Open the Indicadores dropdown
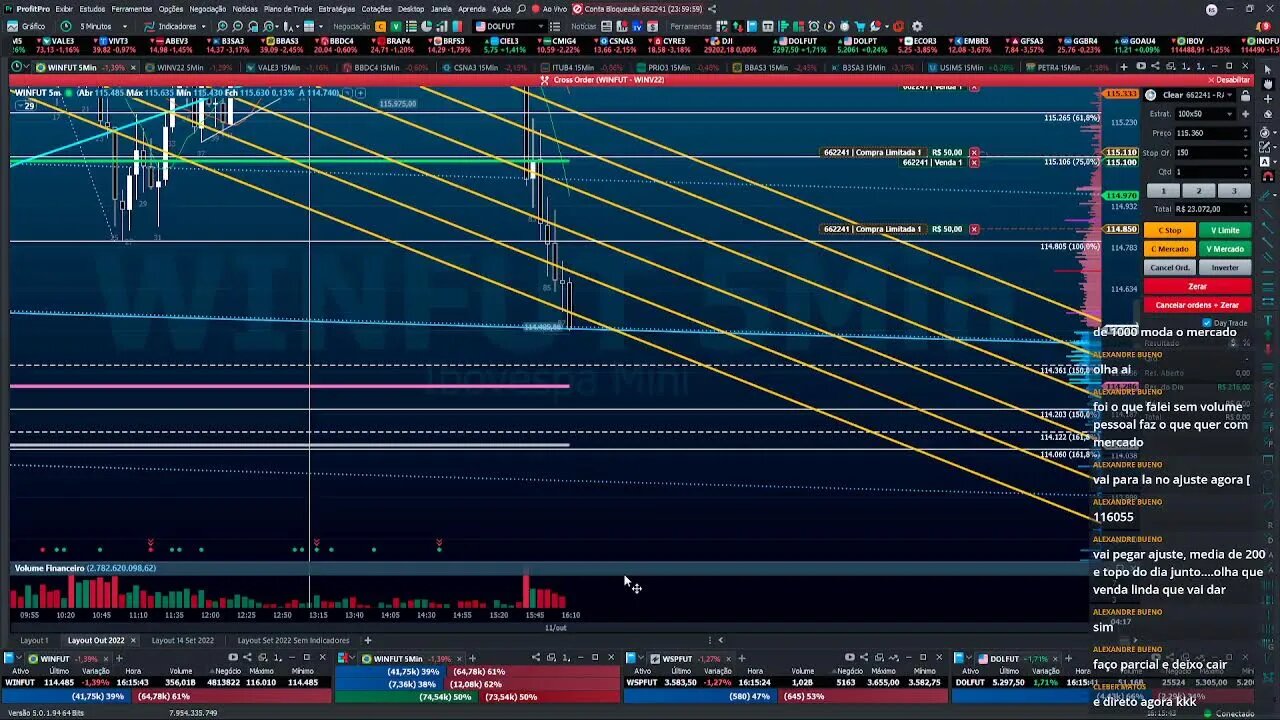This screenshot has height=720, width=1280. coord(204,26)
